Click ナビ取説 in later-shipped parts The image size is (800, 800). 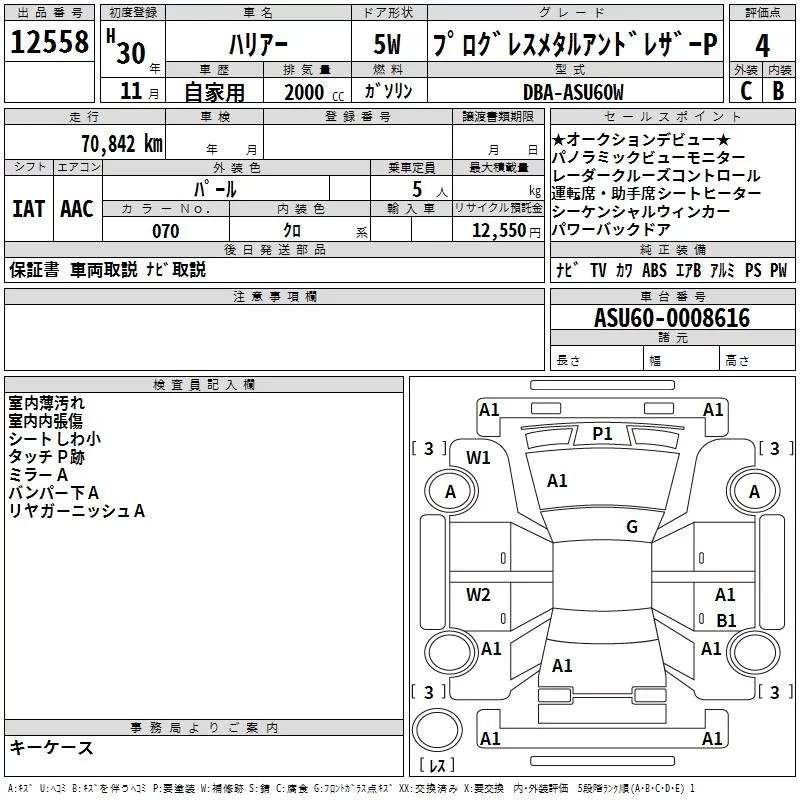point(176,269)
